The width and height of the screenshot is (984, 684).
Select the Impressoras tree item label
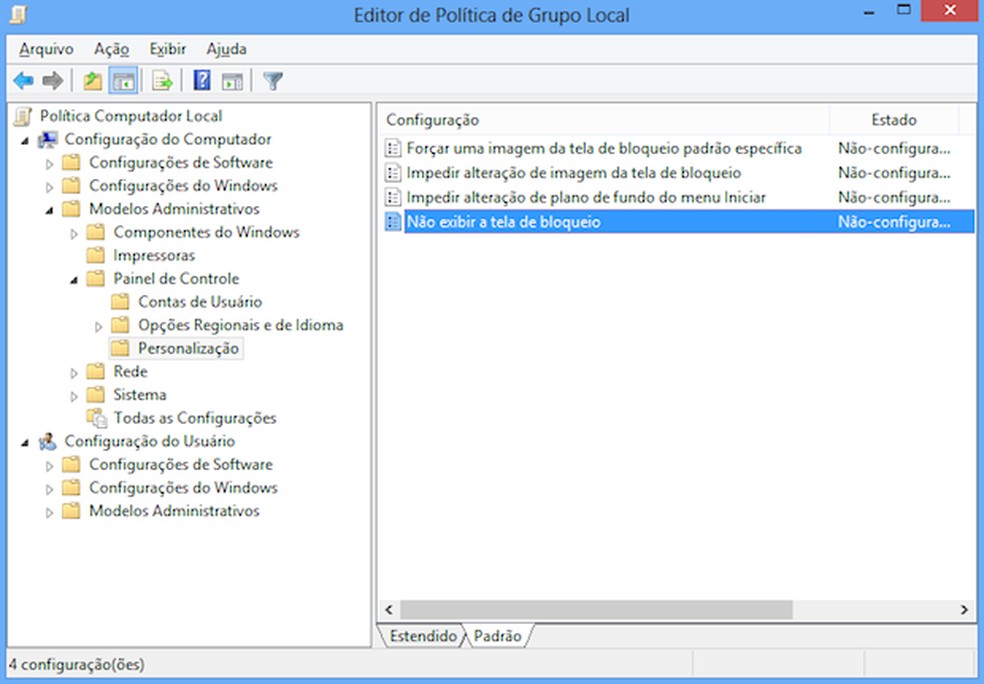[x=154, y=255]
